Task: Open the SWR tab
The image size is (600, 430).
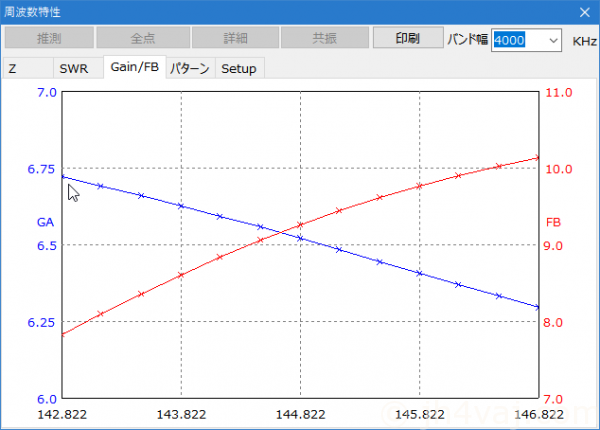Action: click(74, 69)
